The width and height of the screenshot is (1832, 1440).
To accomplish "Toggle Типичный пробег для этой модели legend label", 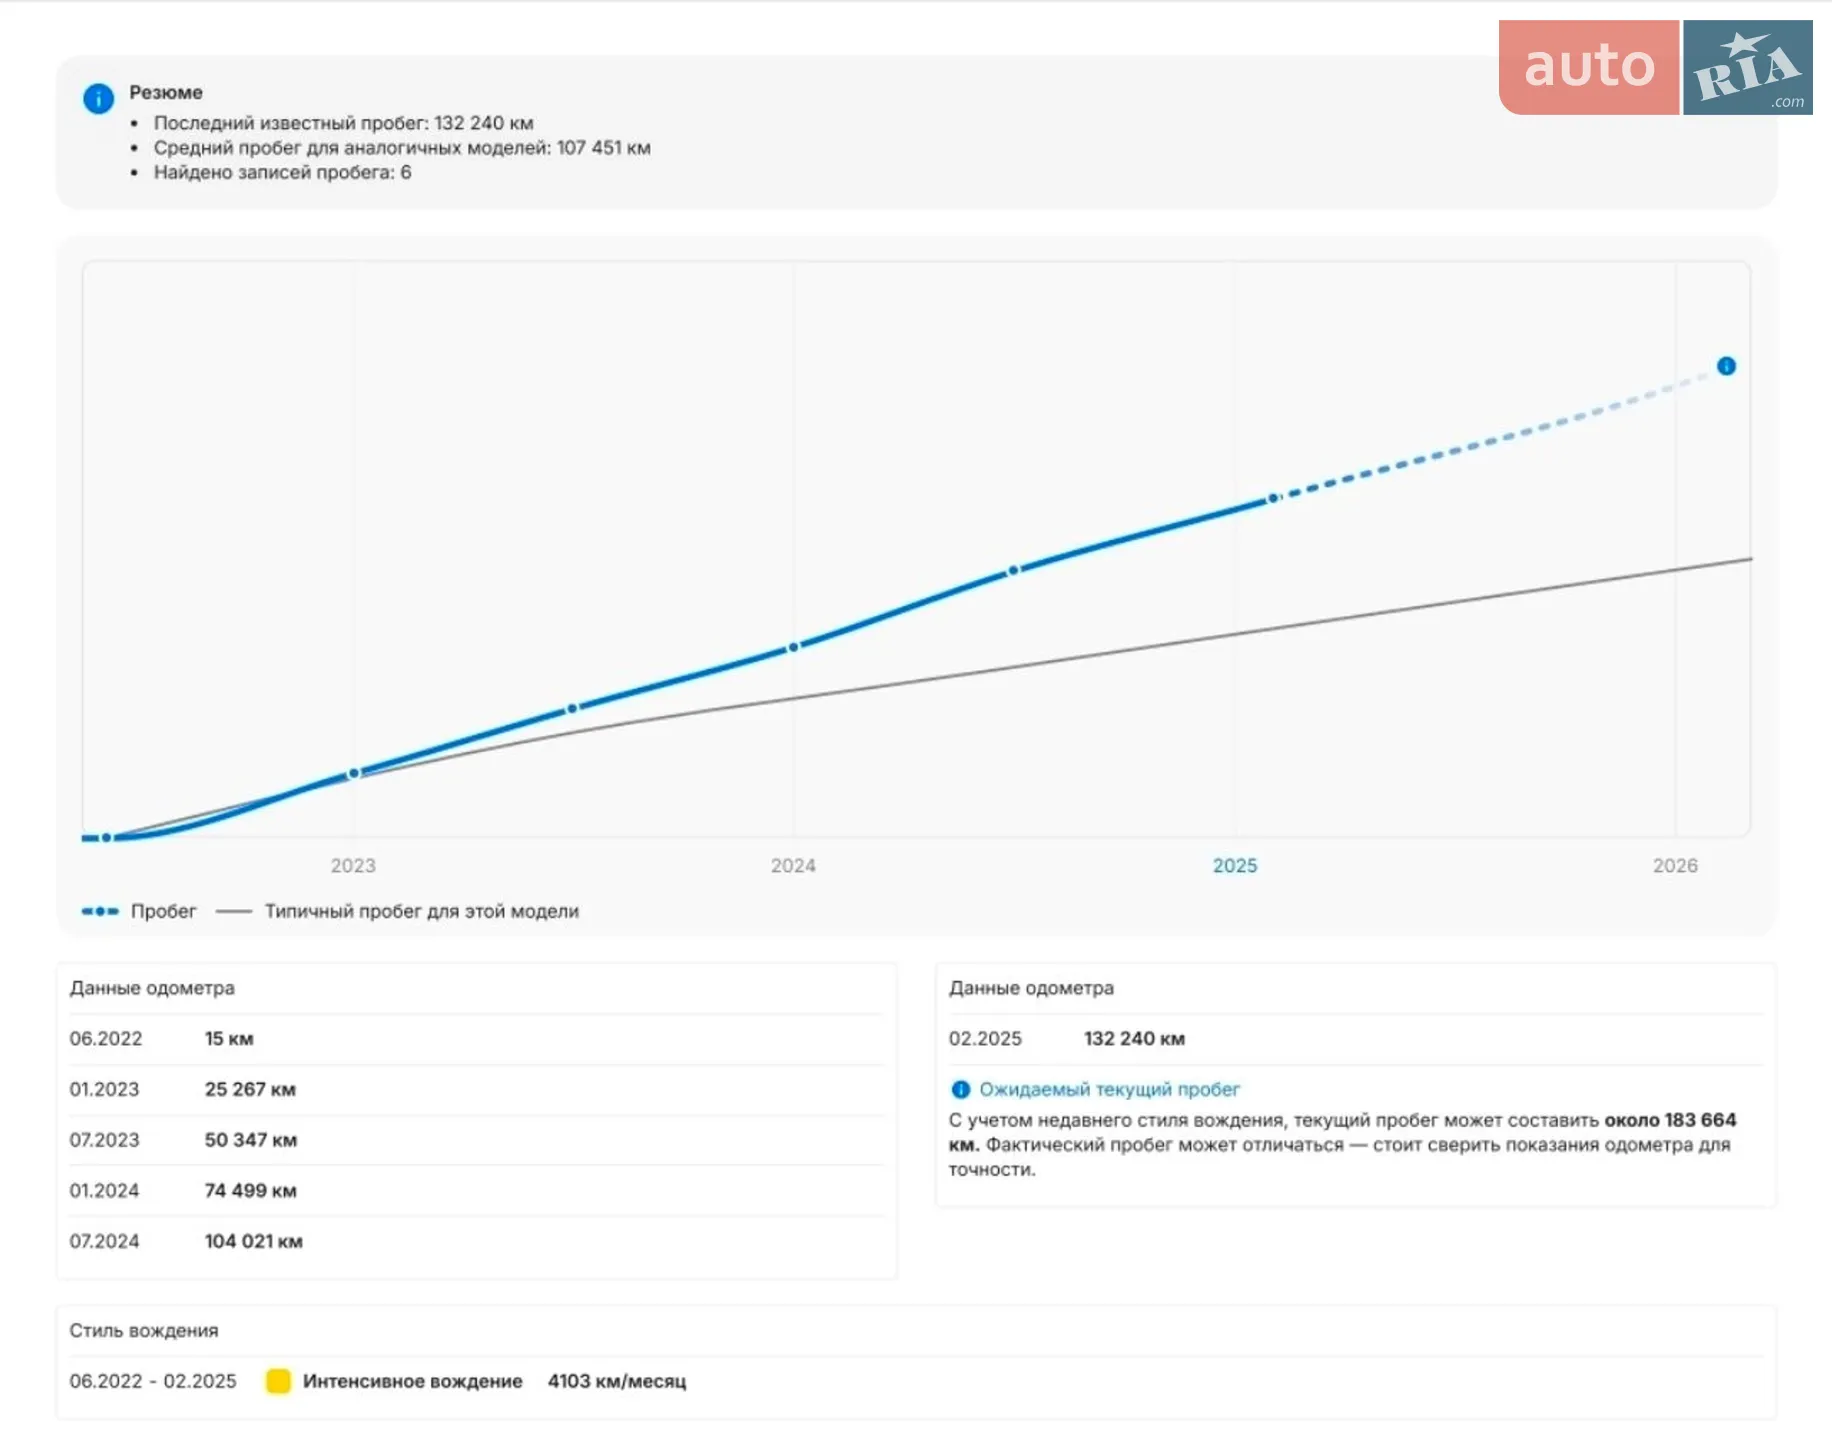I will (422, 911).
